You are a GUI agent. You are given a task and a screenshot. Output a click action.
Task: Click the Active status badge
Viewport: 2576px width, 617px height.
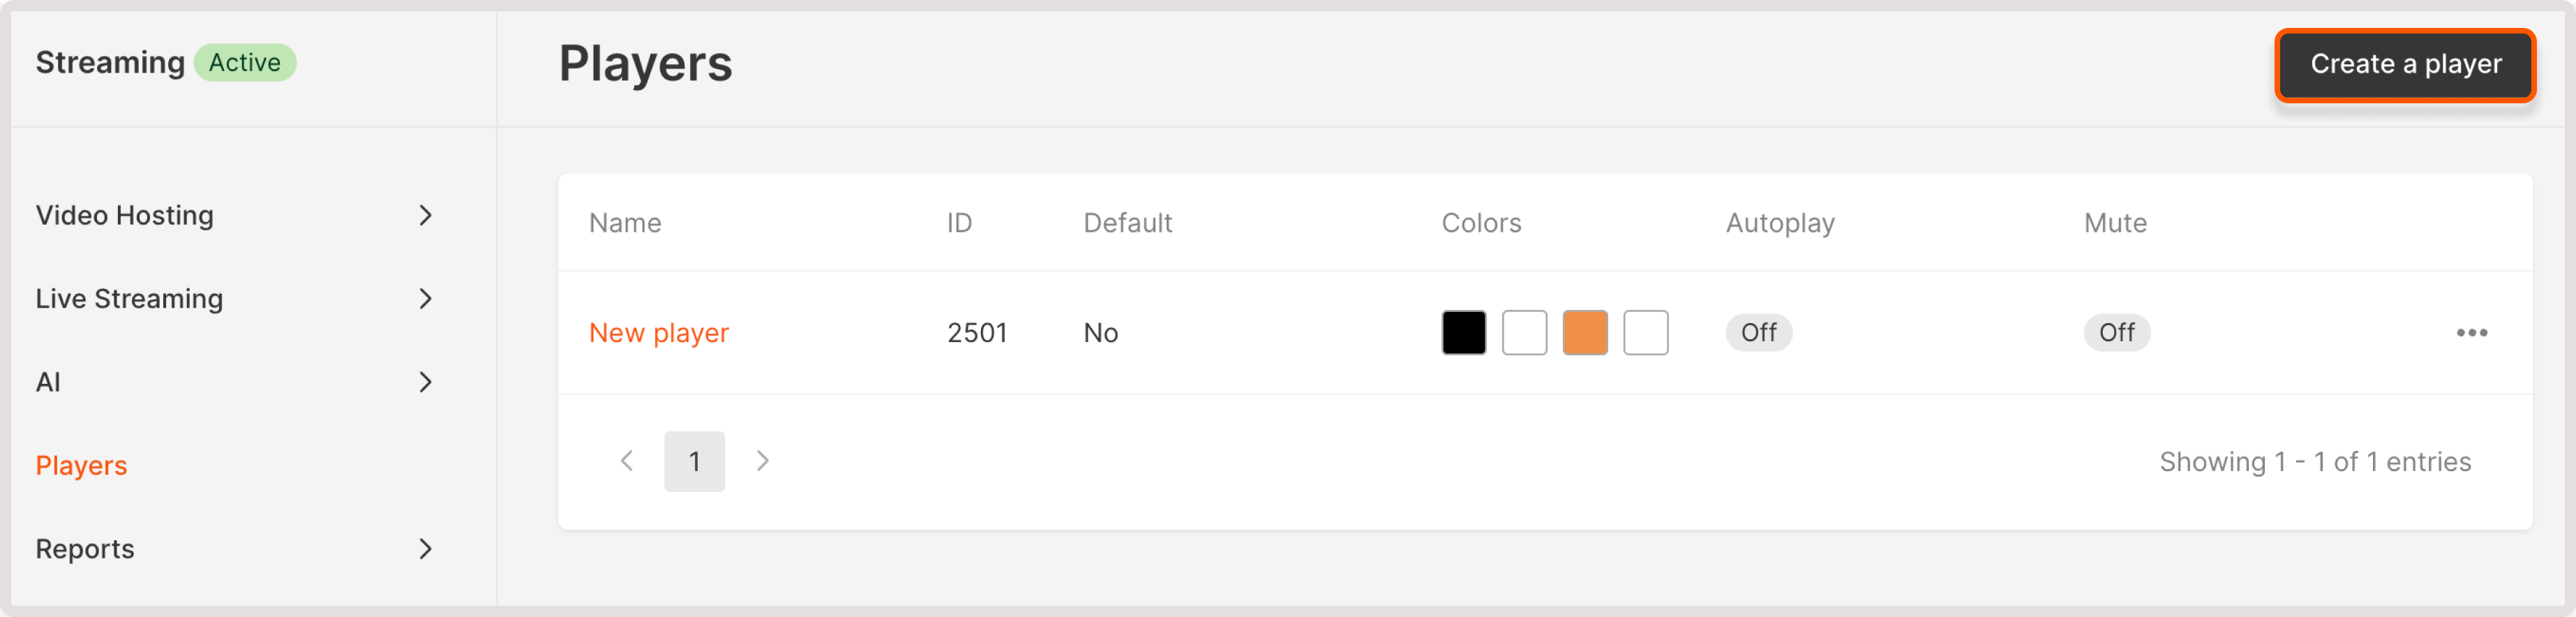(244, 63)
